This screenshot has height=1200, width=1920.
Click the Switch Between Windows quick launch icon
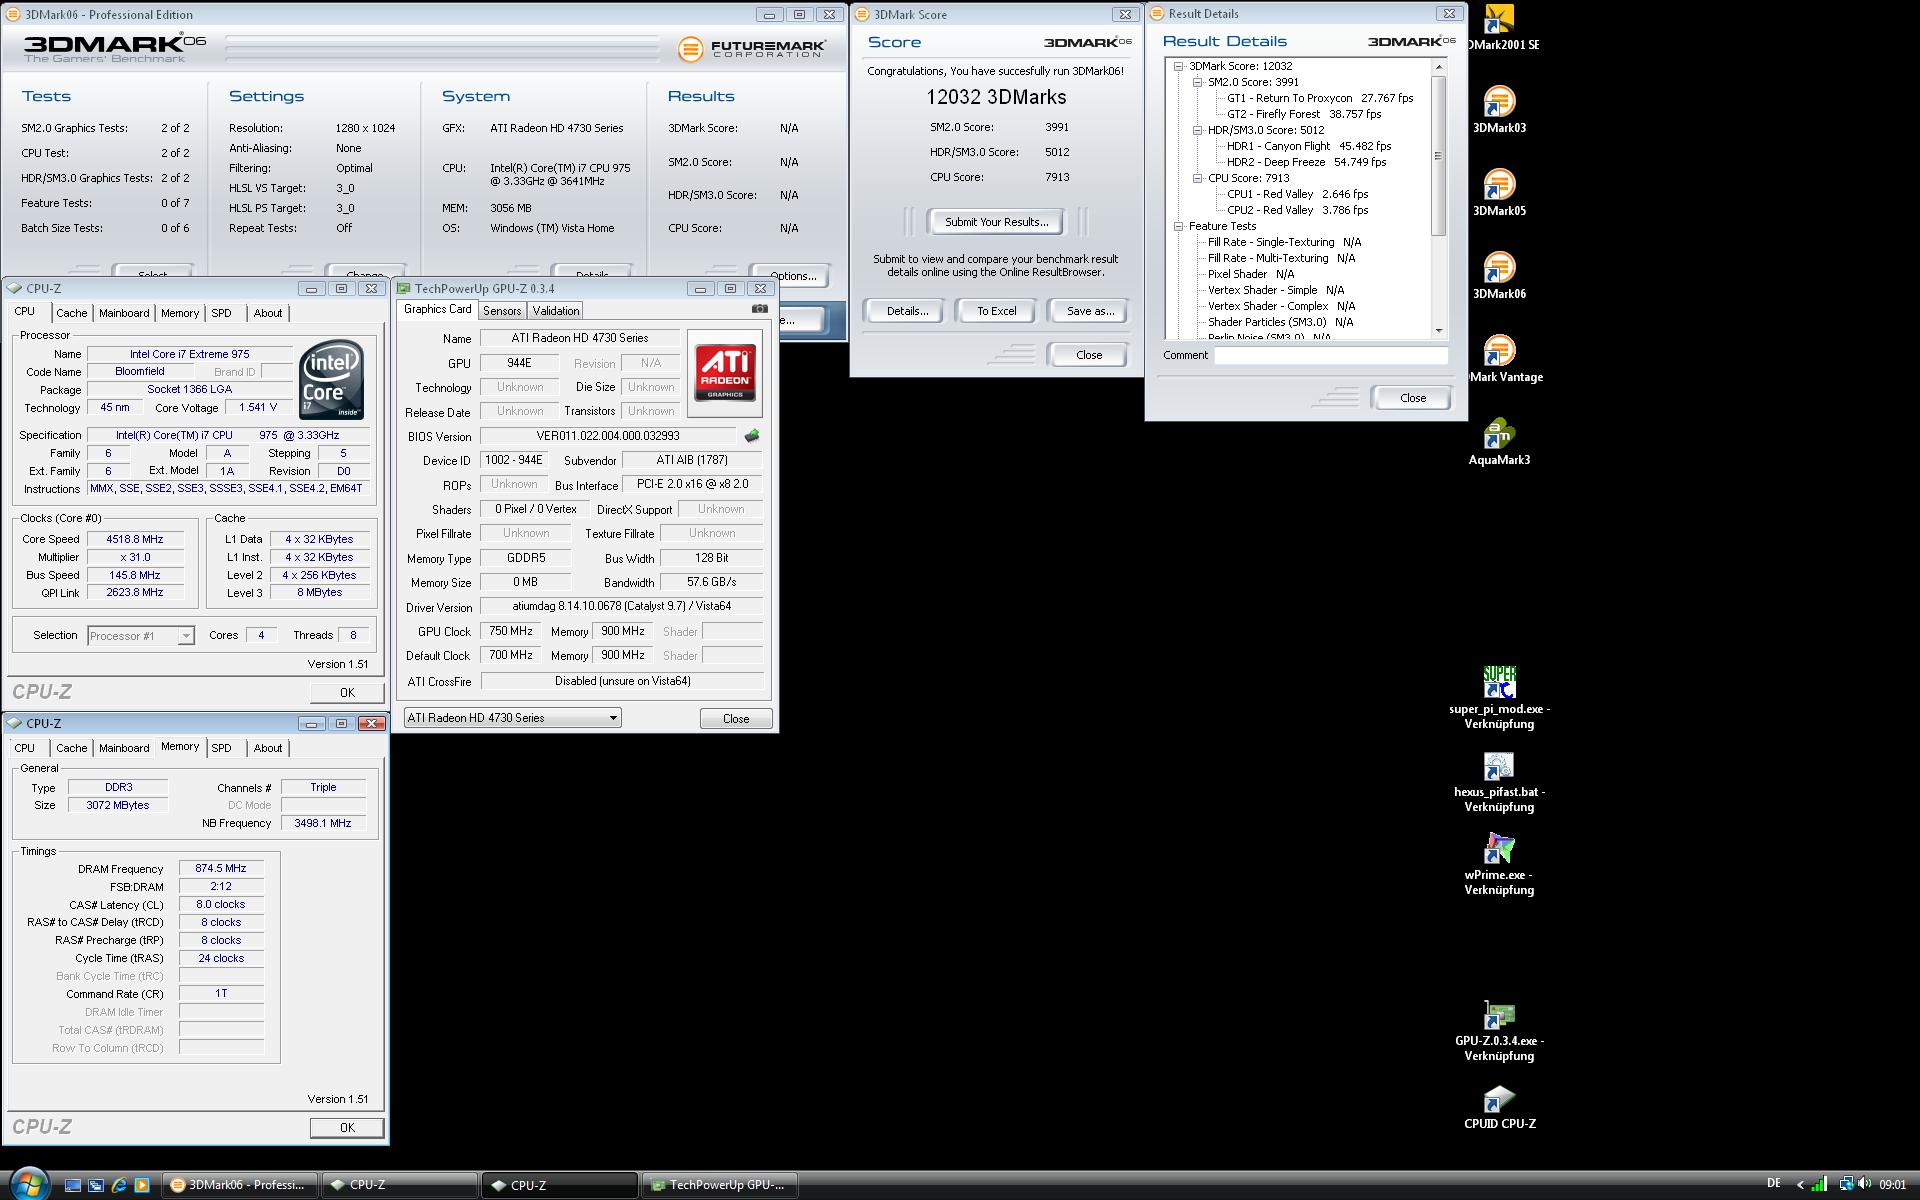(95, 1185)
